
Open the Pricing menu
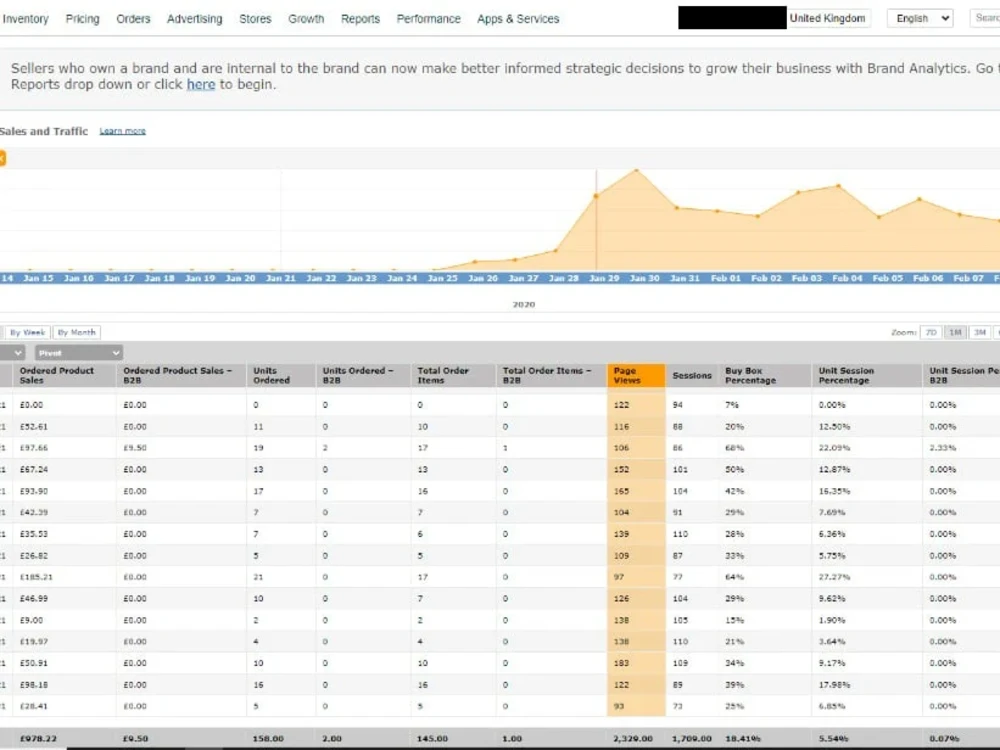click(x=82, y=19)
